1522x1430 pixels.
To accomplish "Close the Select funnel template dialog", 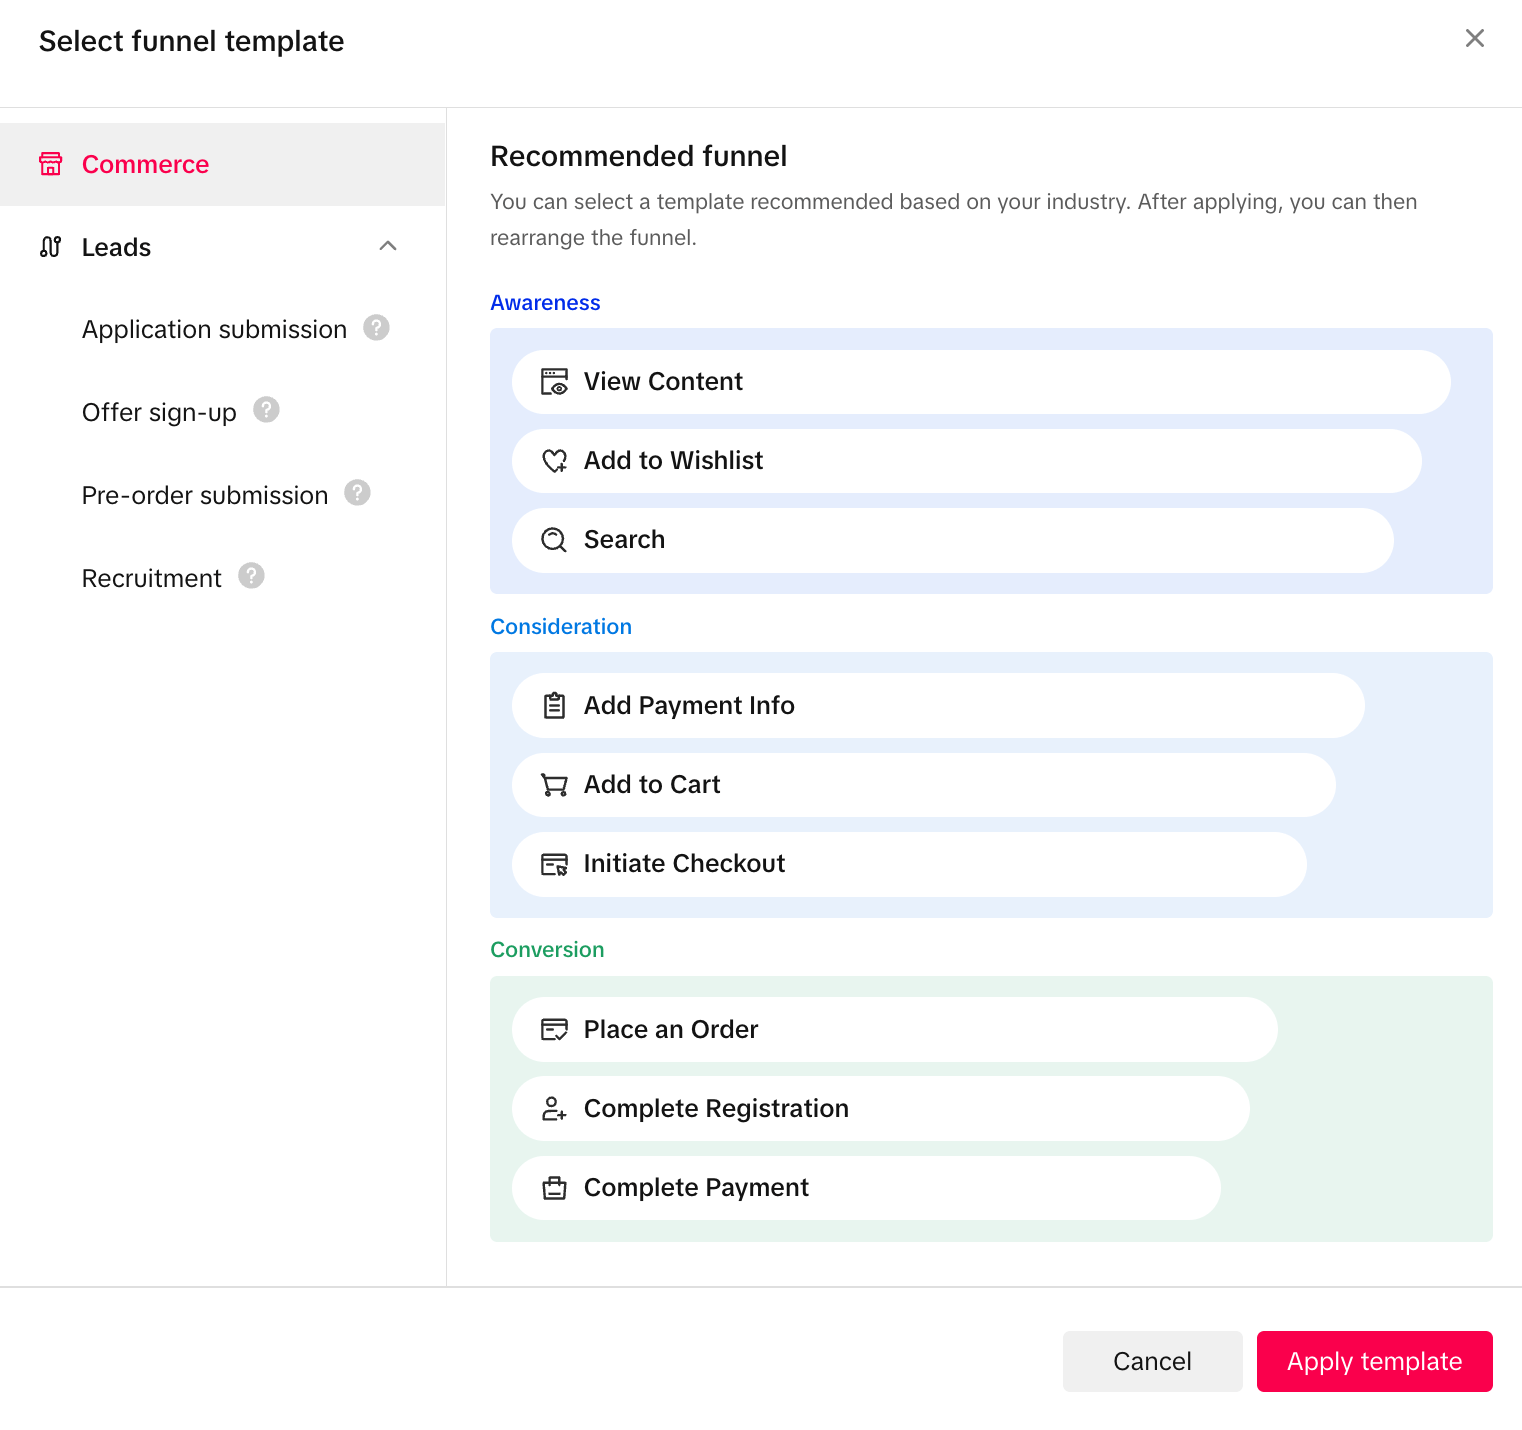I will pos(1474,38).
